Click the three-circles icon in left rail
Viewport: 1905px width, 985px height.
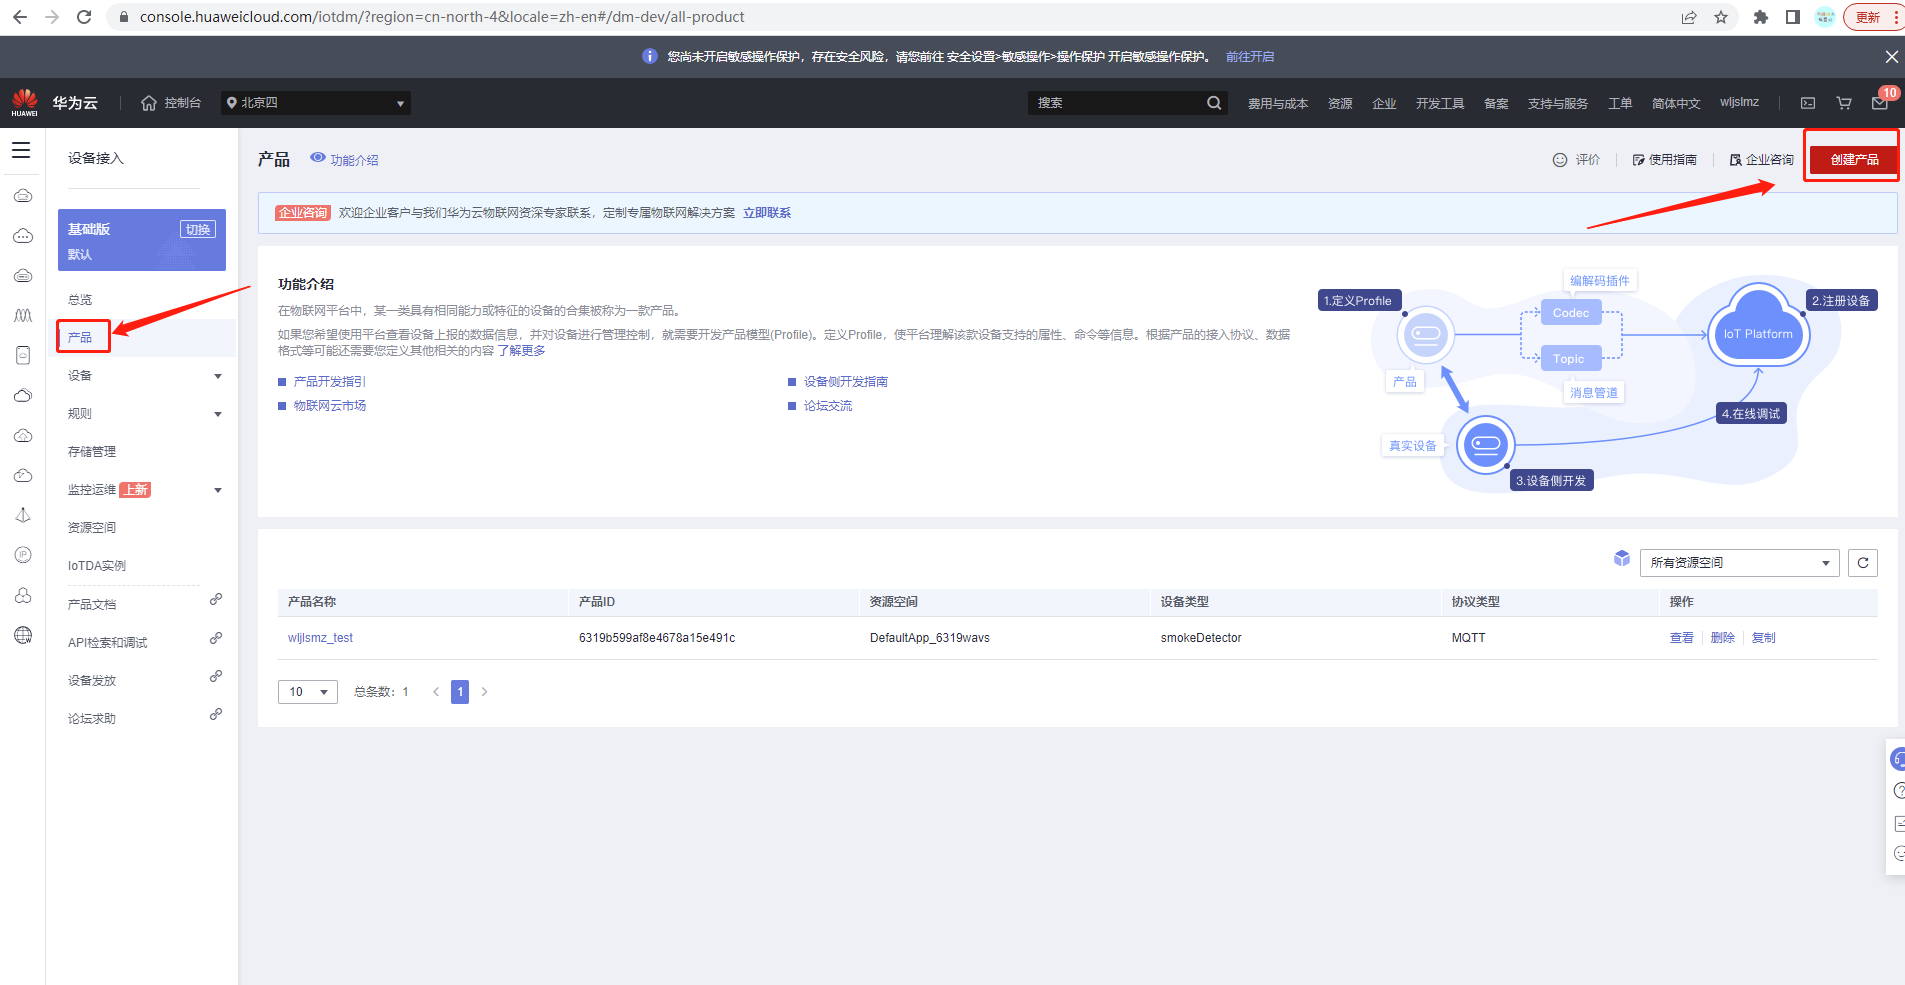tap(23, 595)
